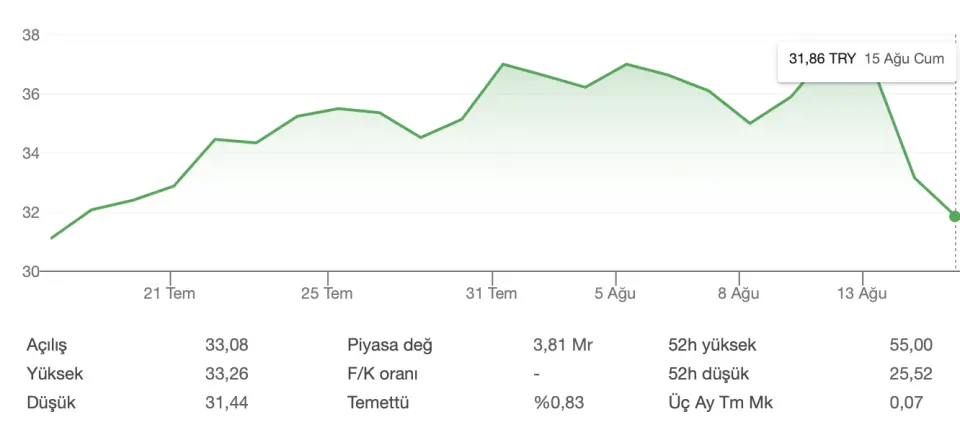Select the 5 Ağu axis label

(615, 294)
